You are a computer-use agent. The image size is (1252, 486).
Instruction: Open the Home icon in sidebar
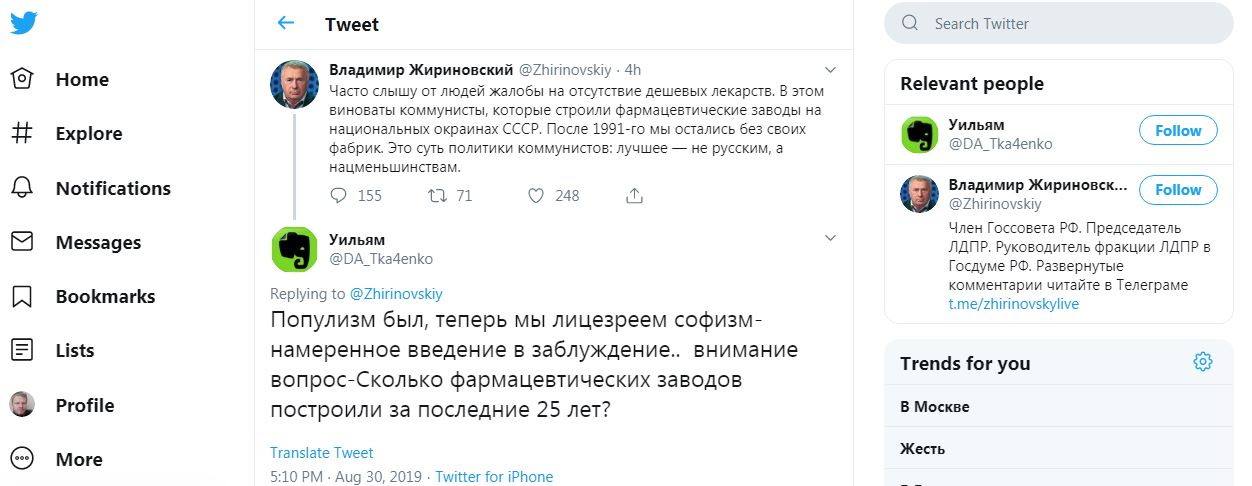click(x=22, y=79)
